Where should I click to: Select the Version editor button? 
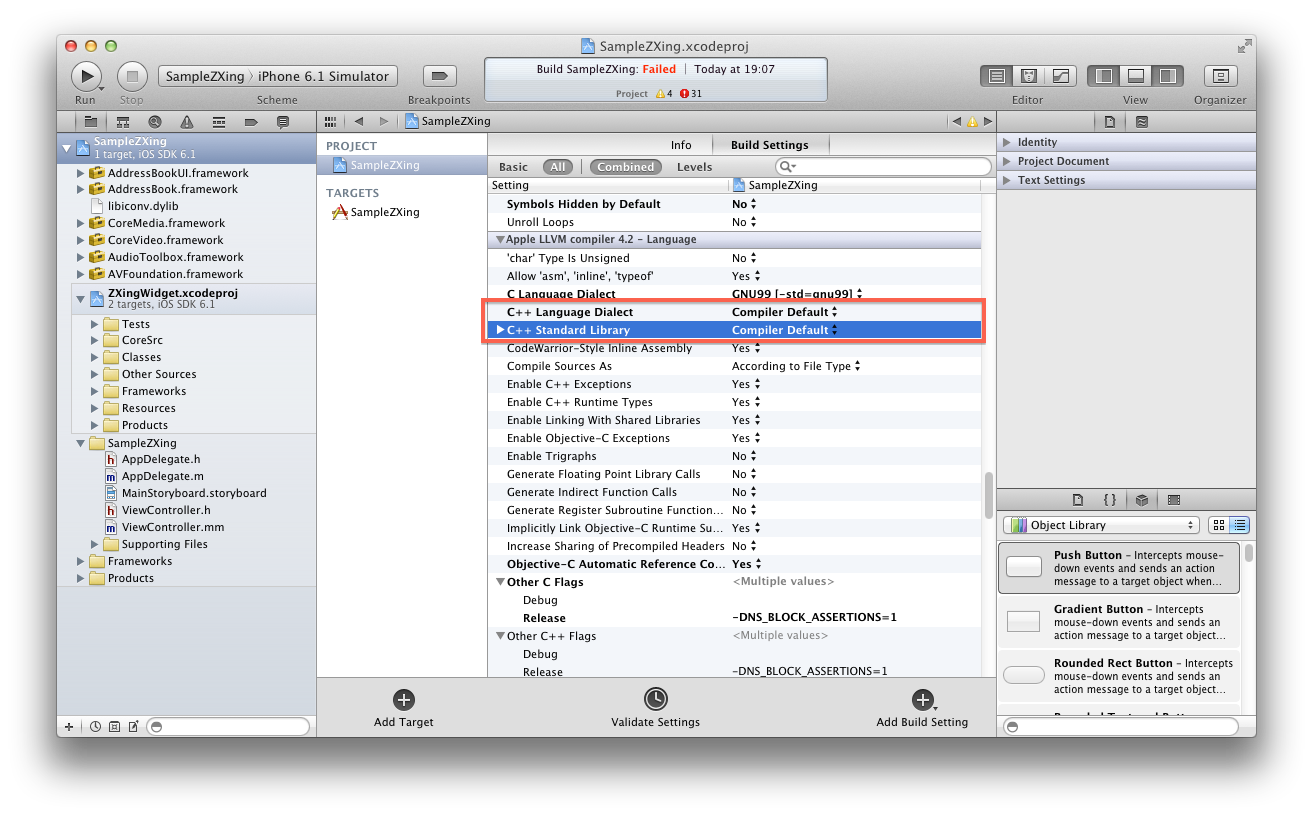click(1060, 76)
